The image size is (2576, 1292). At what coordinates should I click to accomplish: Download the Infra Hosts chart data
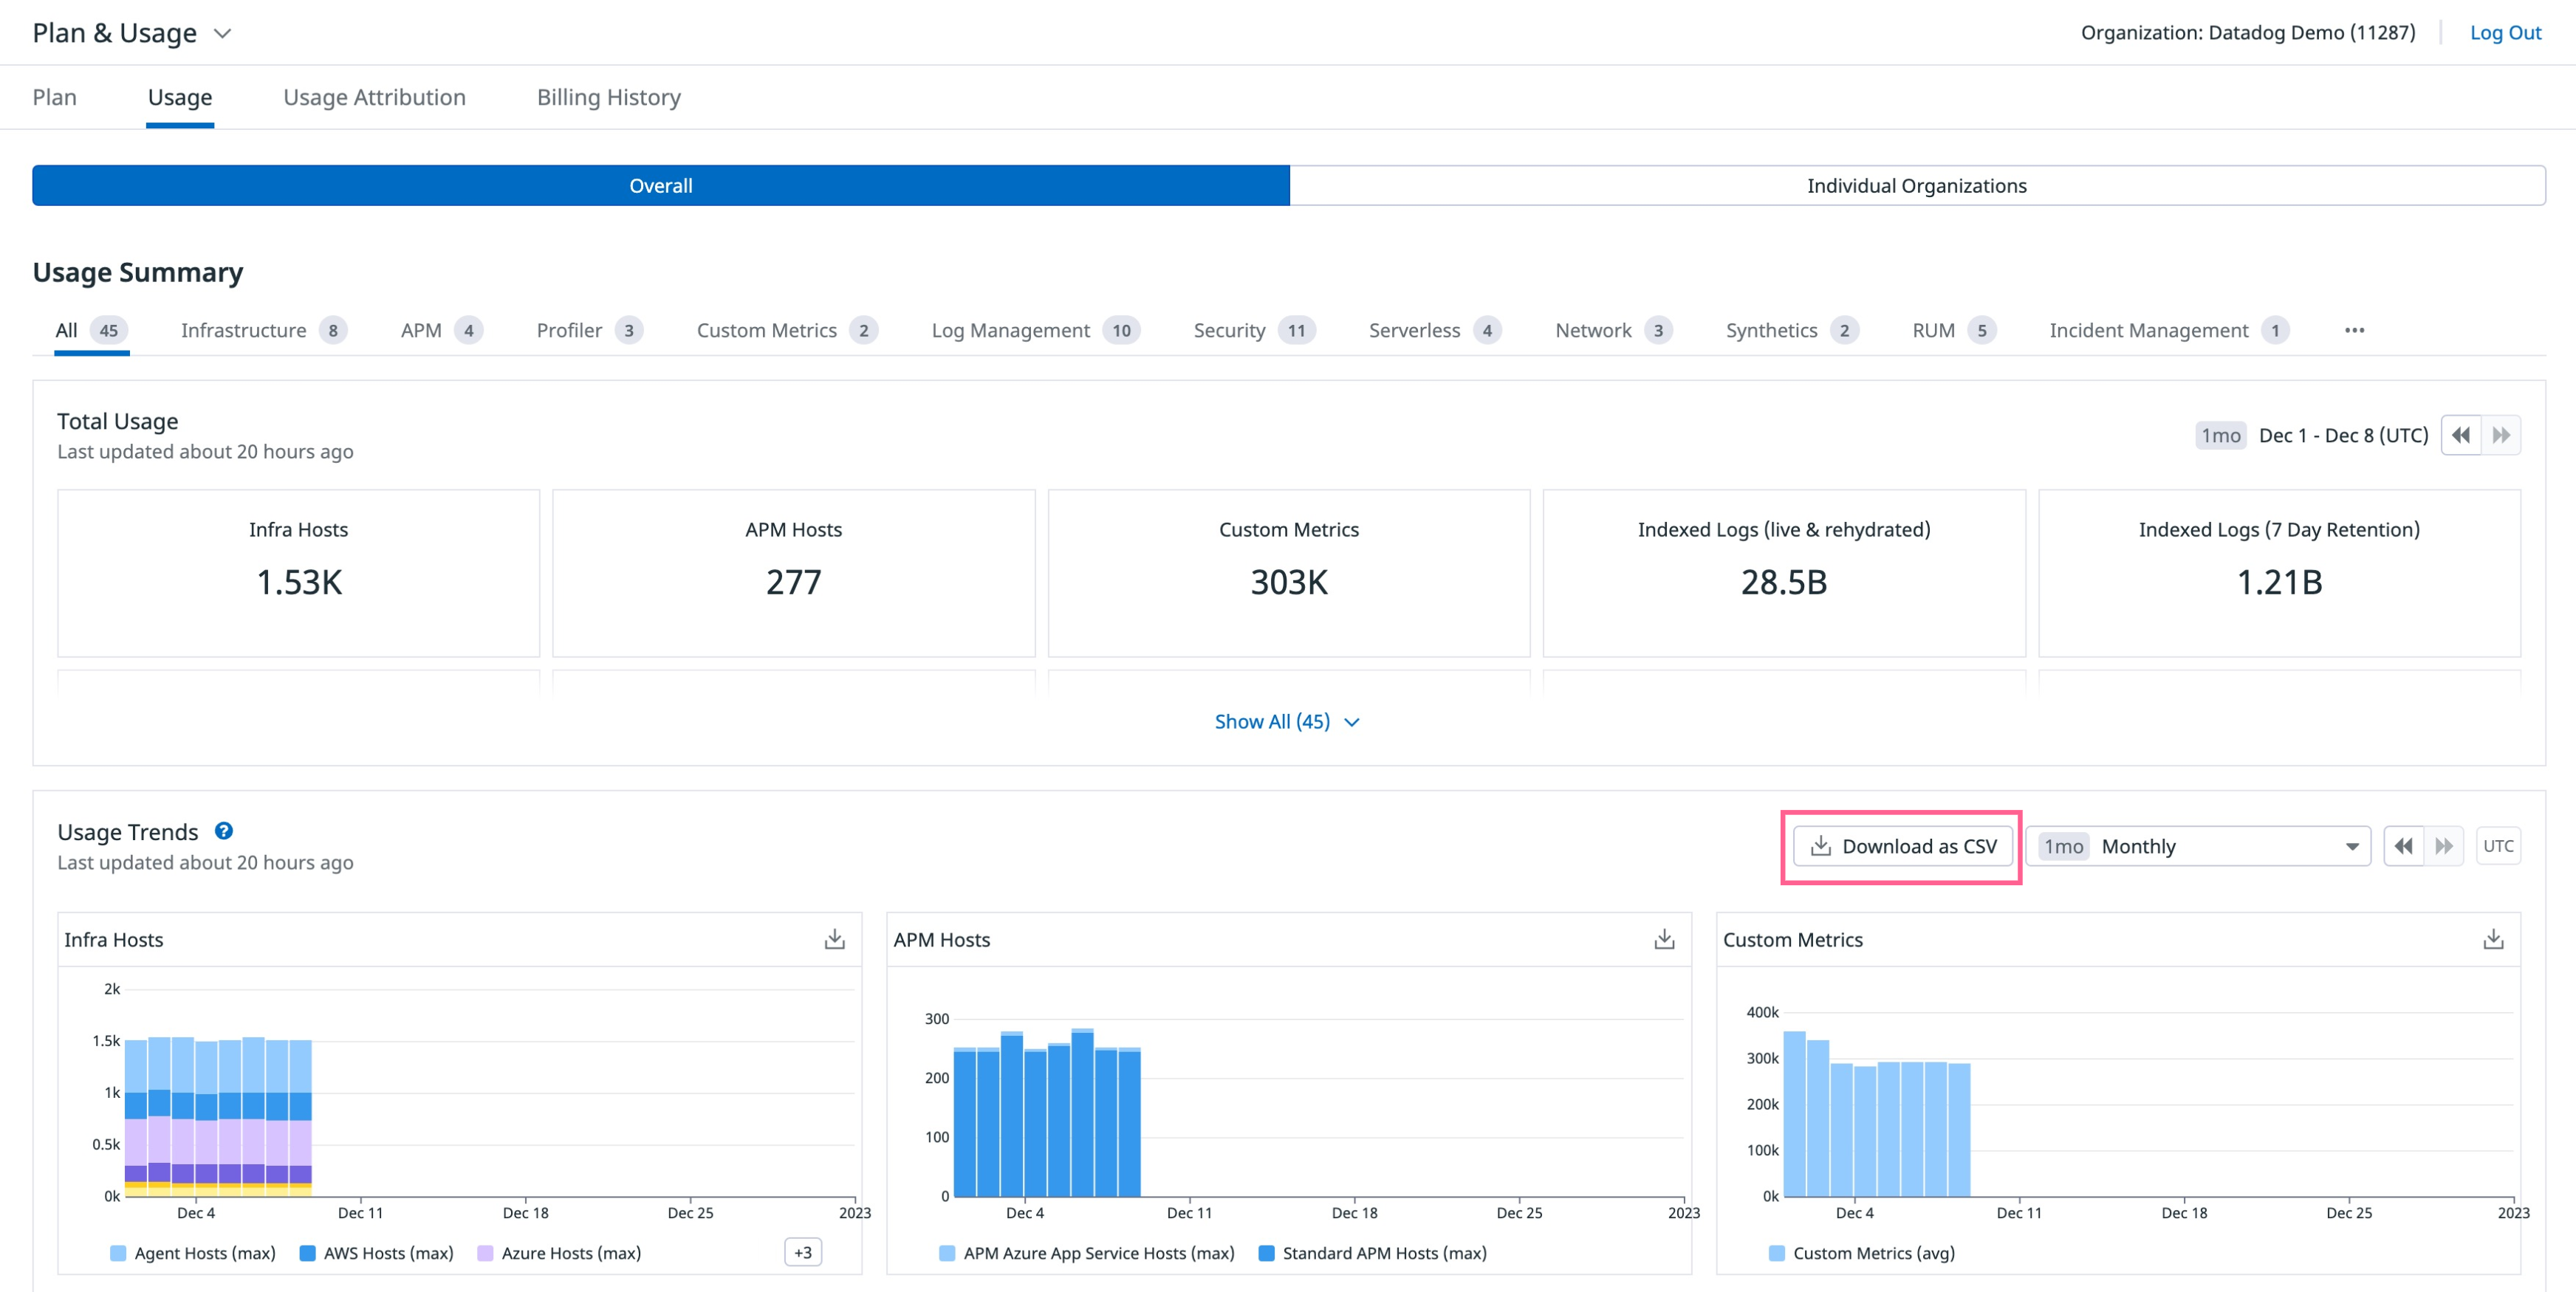834,939
